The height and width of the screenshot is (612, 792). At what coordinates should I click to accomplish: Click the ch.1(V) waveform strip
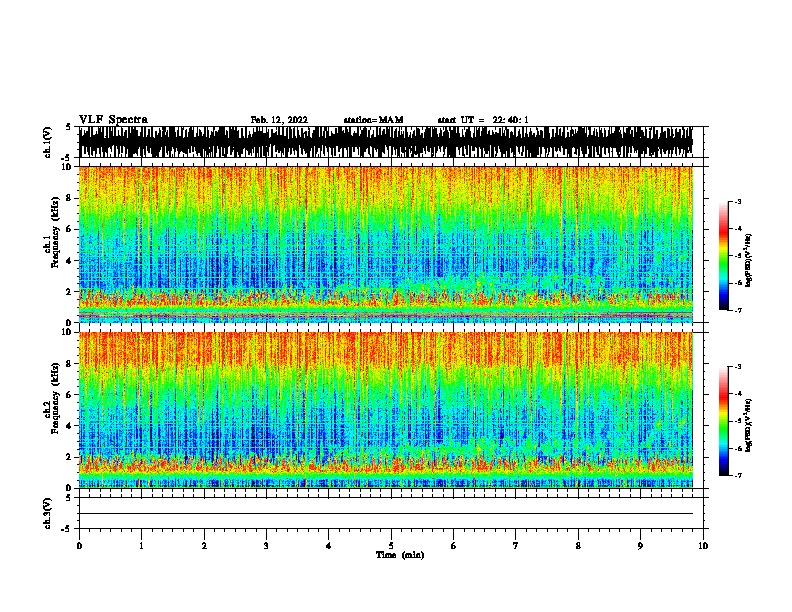386,142
